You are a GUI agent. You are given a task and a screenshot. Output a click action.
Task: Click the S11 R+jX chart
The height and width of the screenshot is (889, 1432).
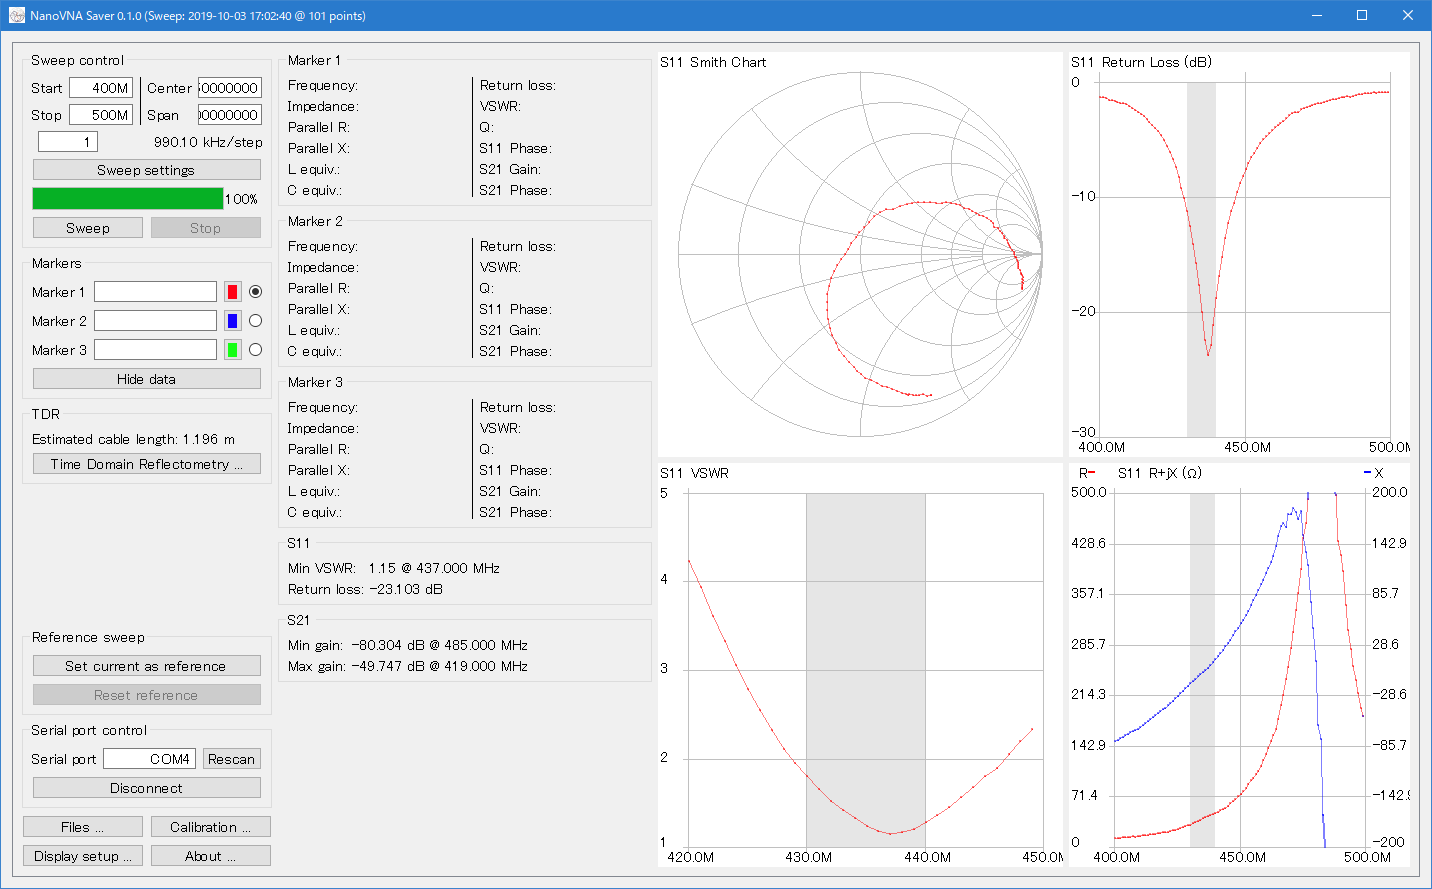pyautogui.click(x=1239, y=665)
